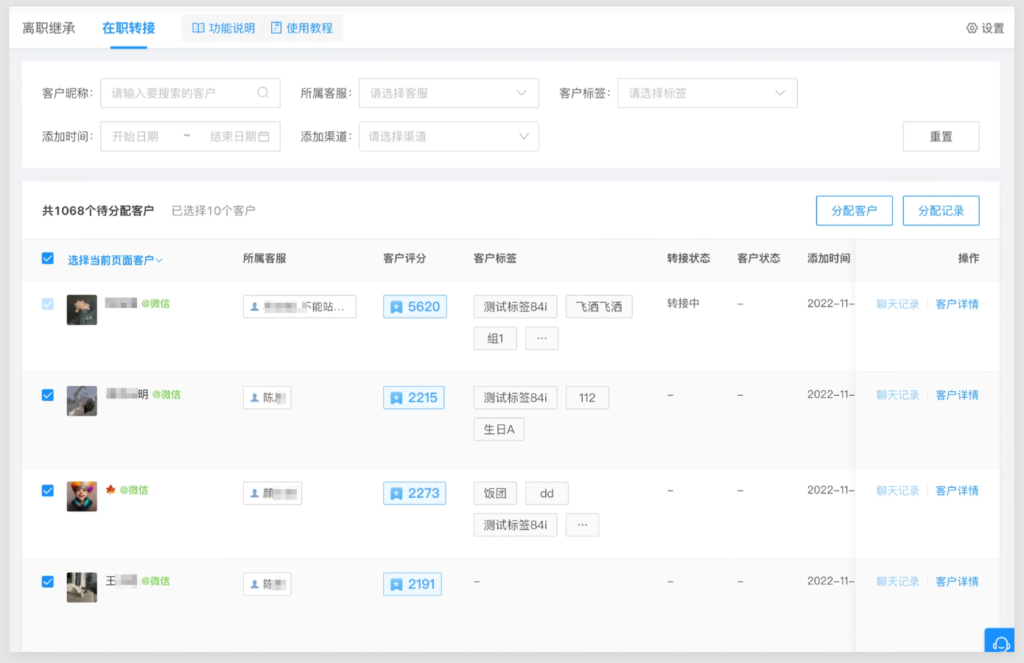The image size is (1024, 663).
Task: Click the 转接中 status text
Action: pyautogui.click(x=683, y=303)
